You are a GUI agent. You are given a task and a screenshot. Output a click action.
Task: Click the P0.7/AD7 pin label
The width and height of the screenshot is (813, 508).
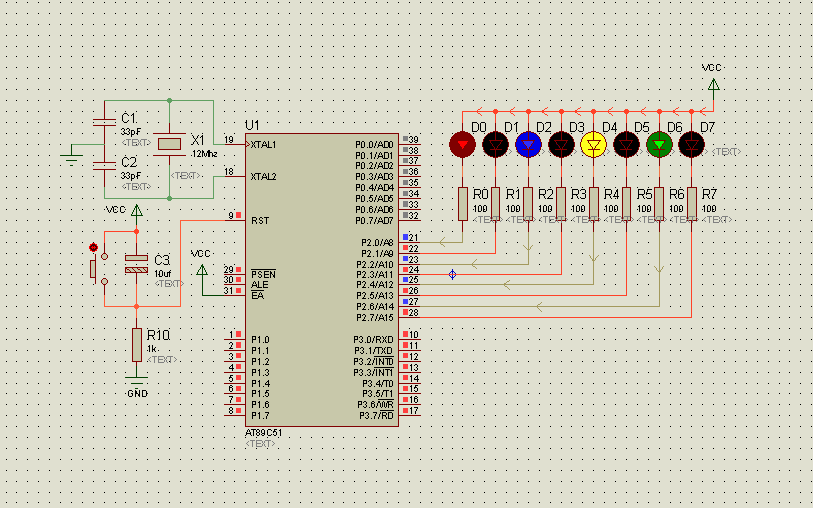pos(374,220)
